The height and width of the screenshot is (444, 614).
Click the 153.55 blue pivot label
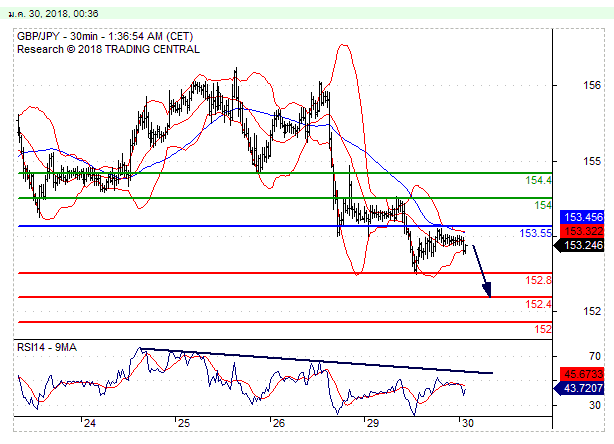point(535,233)
